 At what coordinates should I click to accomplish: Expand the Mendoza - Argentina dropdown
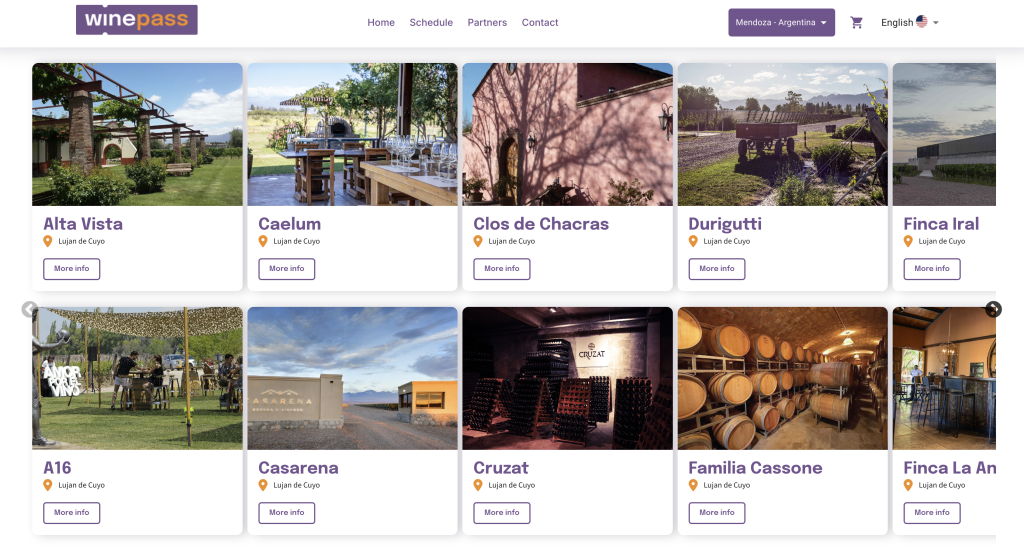click(781, 22)
